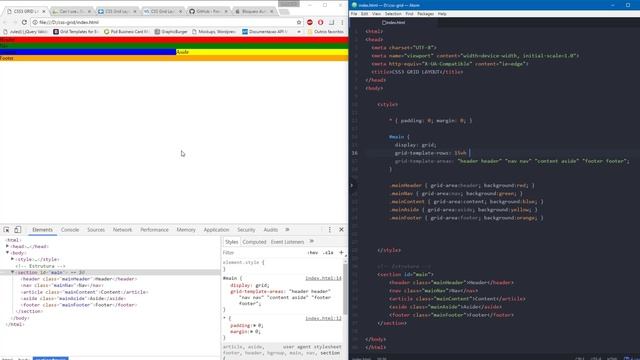Add a new style rule with plus icon
This screenshot has height=360, width=640.
tap(341, 253)
